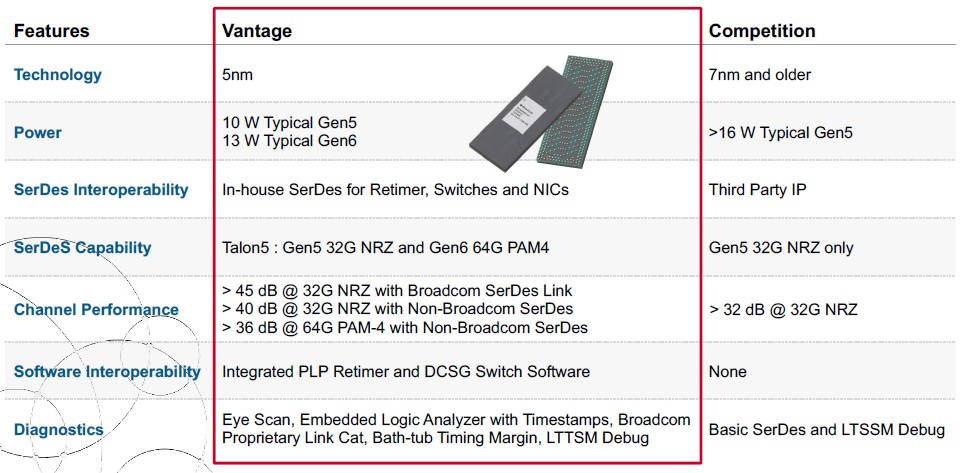Click the 5nm technology cell
This screenshot has width=963, height=473.
pos(238,75)
